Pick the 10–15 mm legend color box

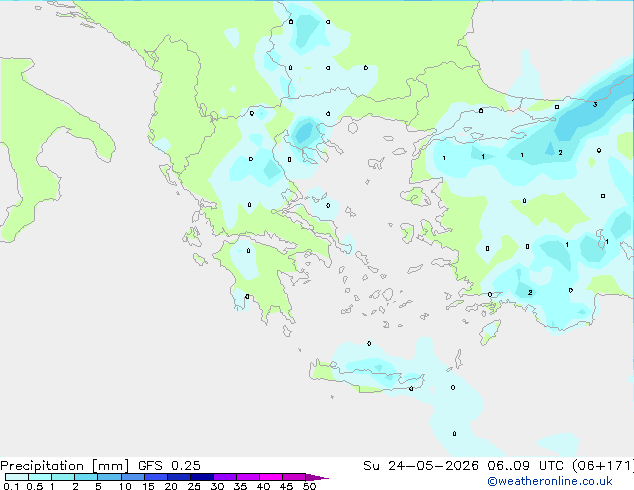[x=132, y=477]
